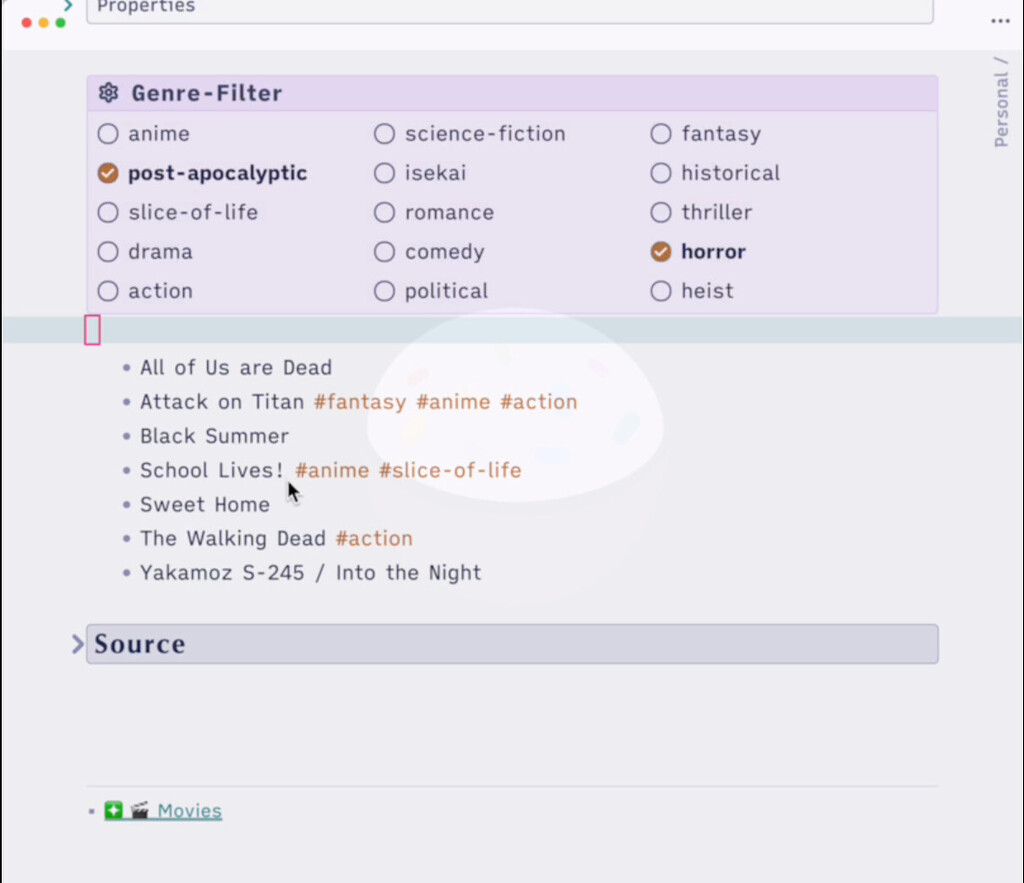This screenshot has height=883, width=1024.
Task: Select the heist genre option
Action: click(x=660, y=290)
